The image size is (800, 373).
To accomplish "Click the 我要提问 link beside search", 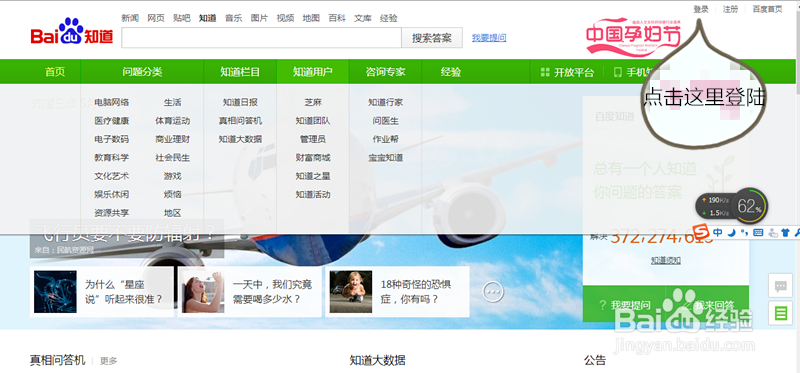I will (489, 38).
